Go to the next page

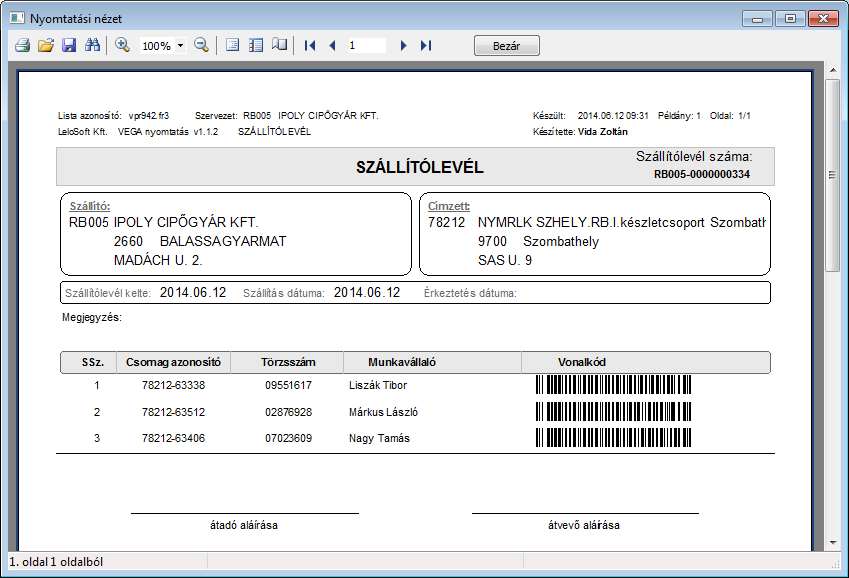tap(403, 46)
